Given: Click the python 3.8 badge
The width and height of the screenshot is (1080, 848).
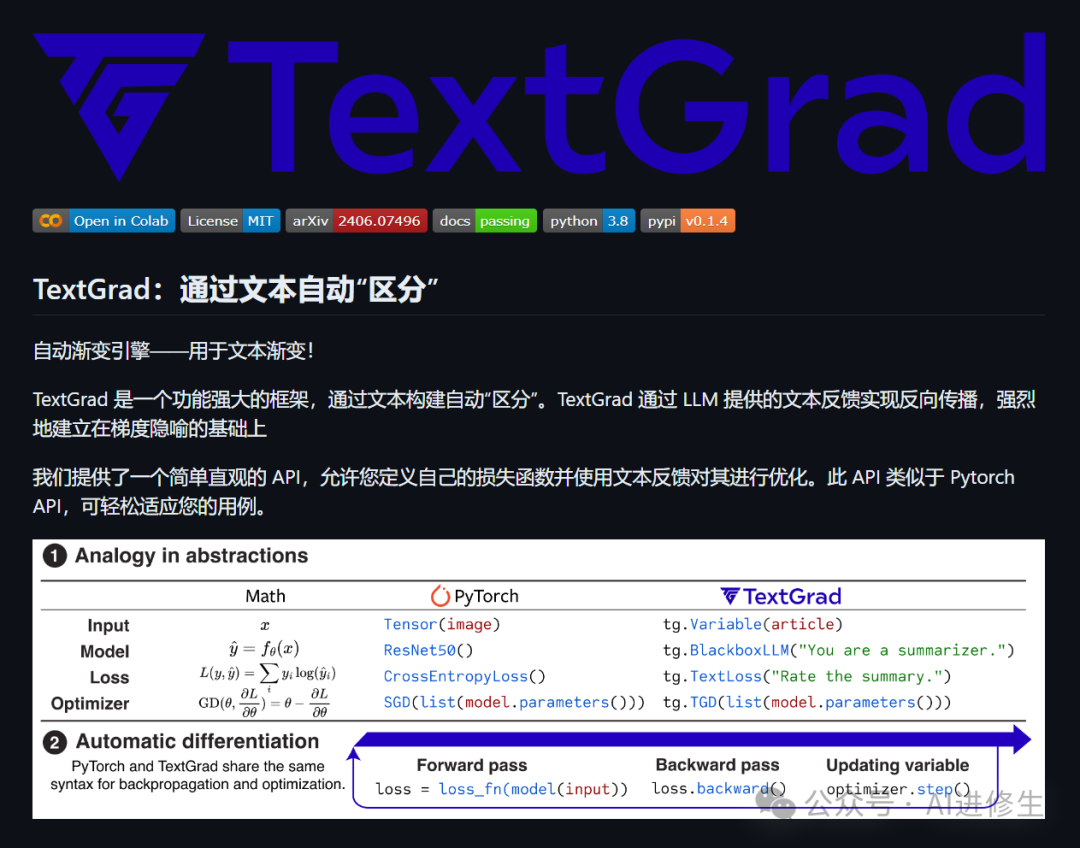Looking at the screenshot, I should pyautogui.click(x=589, y=220).
